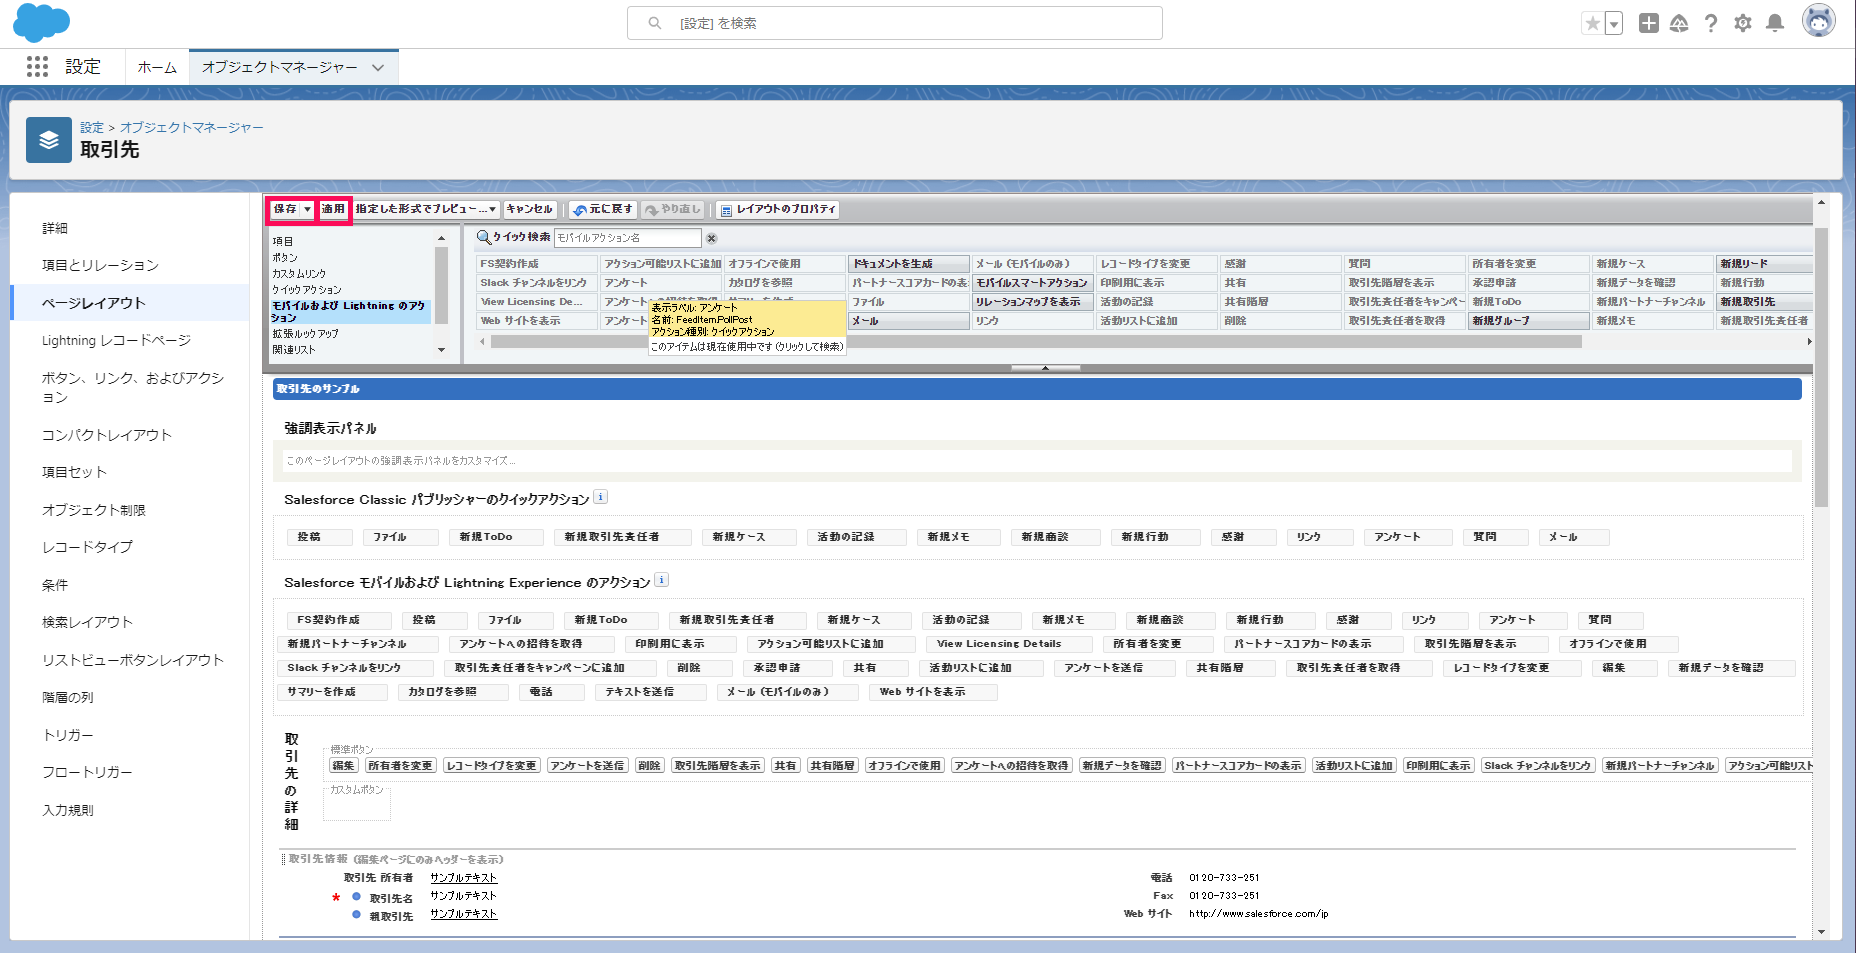This screenshot has height=953, width=1856.
Task: Click the 元に戻す undo button
Action: coord(603,209)
